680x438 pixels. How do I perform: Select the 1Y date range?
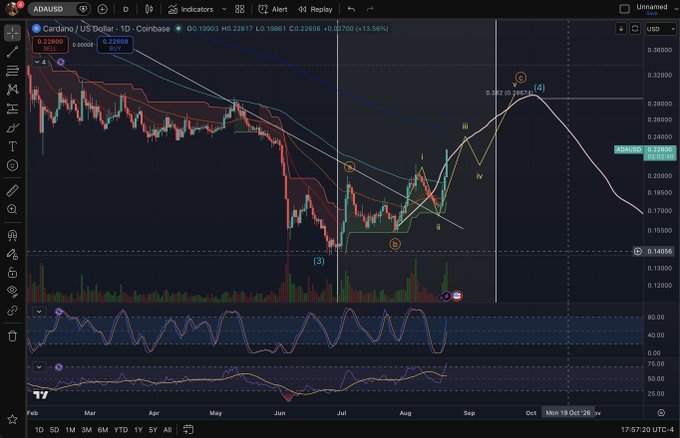click(x=138, y=430)
